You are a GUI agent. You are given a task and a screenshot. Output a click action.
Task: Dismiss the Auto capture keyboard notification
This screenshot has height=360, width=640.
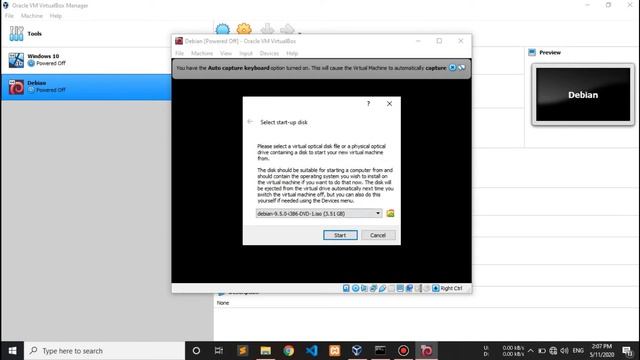452,68
